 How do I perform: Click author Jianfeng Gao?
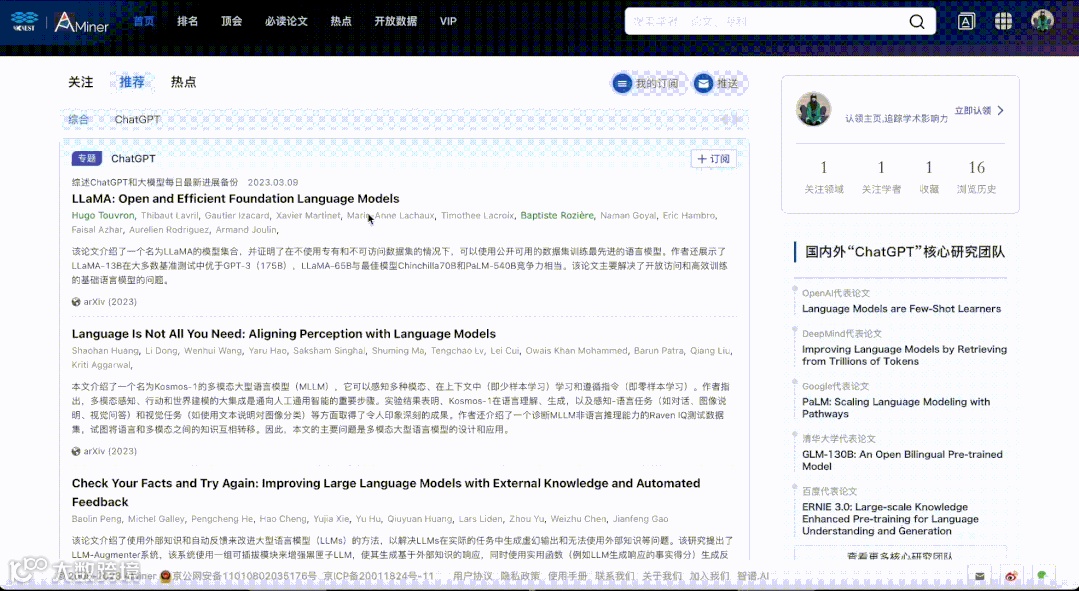point(640,519)
